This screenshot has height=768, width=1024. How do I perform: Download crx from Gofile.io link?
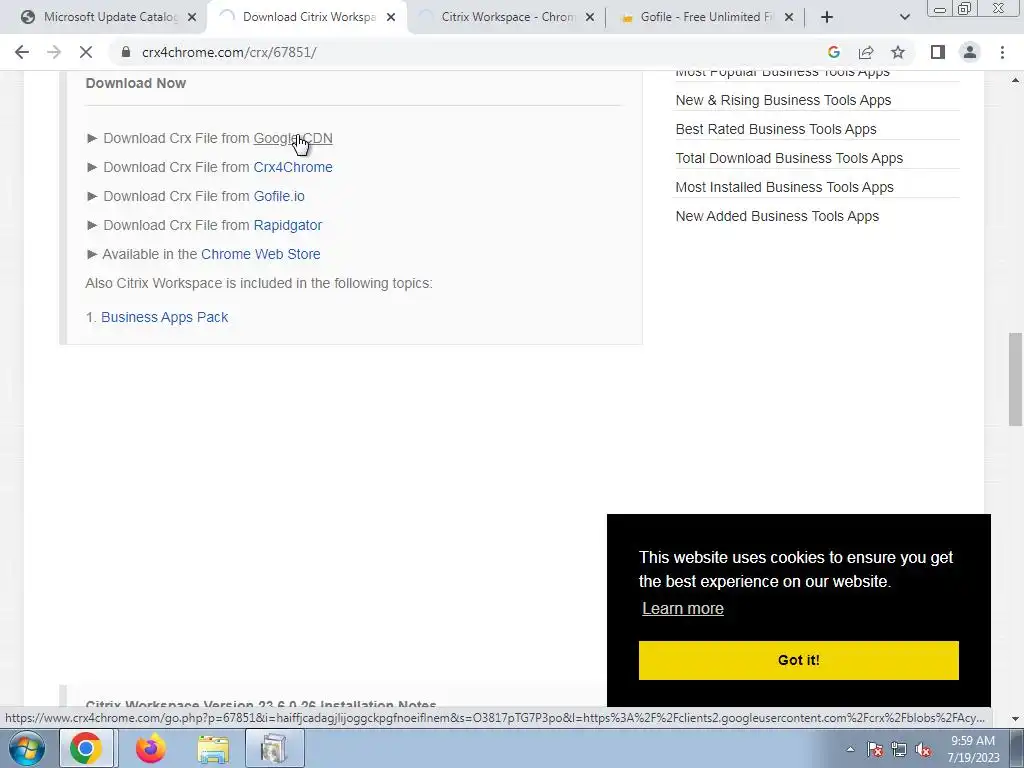click(x=279, y=196)
